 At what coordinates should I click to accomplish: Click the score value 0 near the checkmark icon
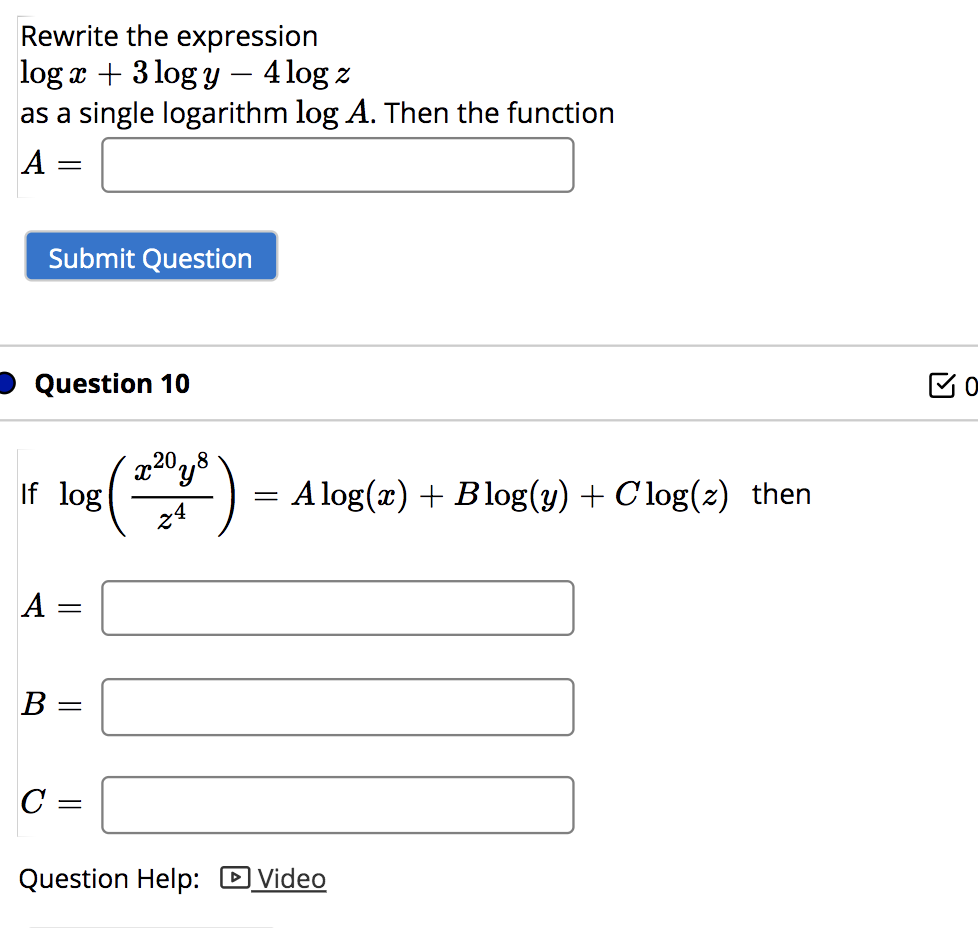972,385
